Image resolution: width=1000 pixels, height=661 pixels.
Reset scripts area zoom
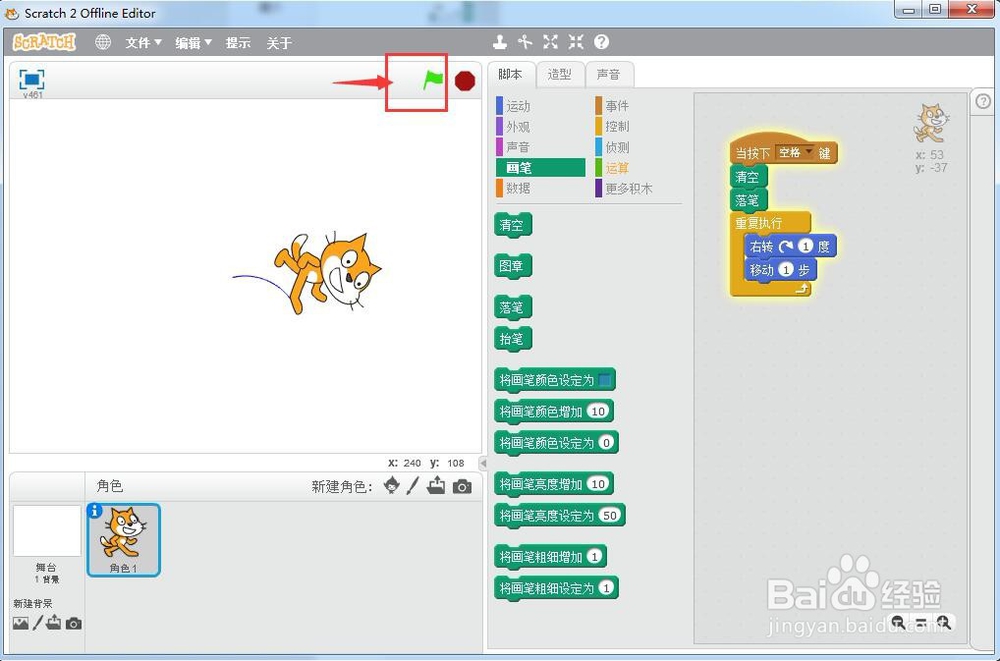point(921,623)
